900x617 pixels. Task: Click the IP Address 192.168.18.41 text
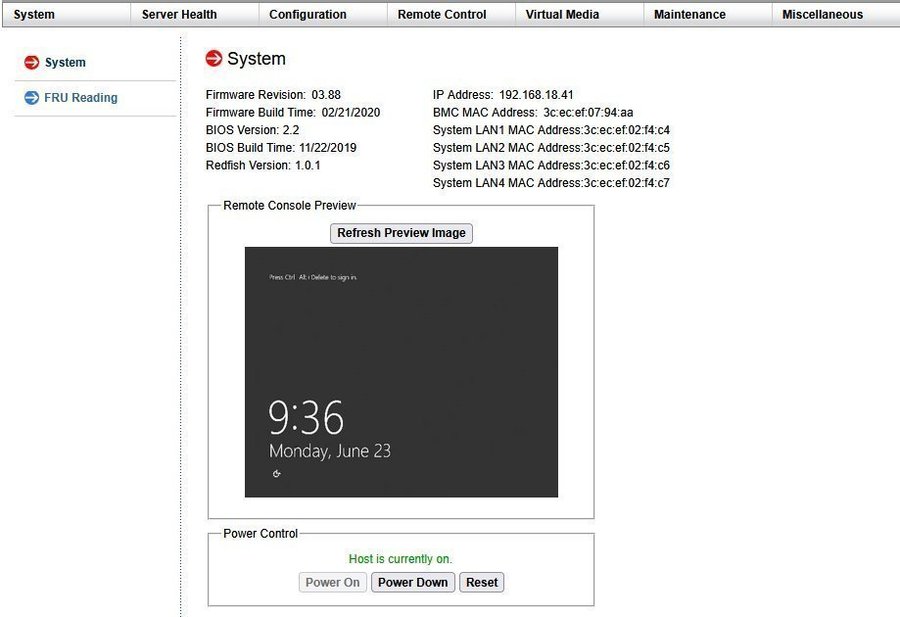[503, 95]
